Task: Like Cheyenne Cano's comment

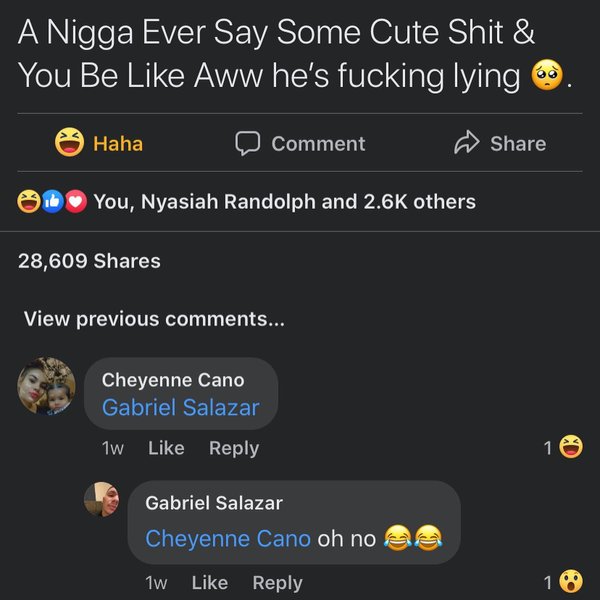Action: (166, 448)
